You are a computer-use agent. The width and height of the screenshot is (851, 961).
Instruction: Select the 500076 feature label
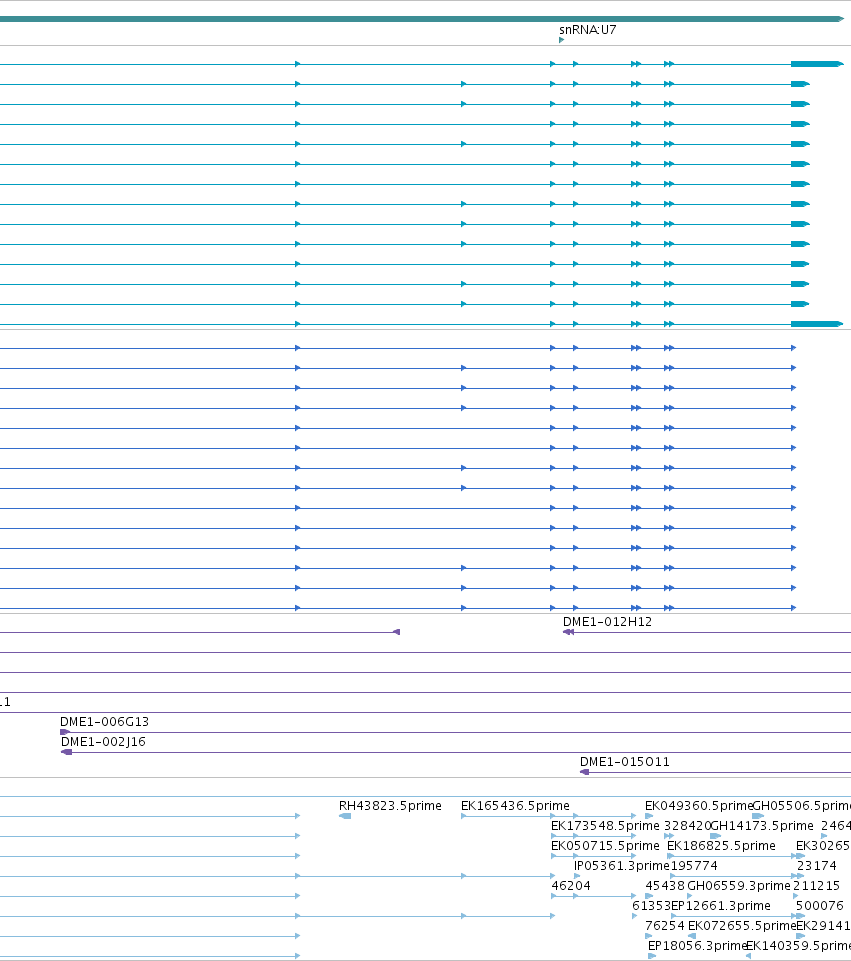[x=820, y=905]
